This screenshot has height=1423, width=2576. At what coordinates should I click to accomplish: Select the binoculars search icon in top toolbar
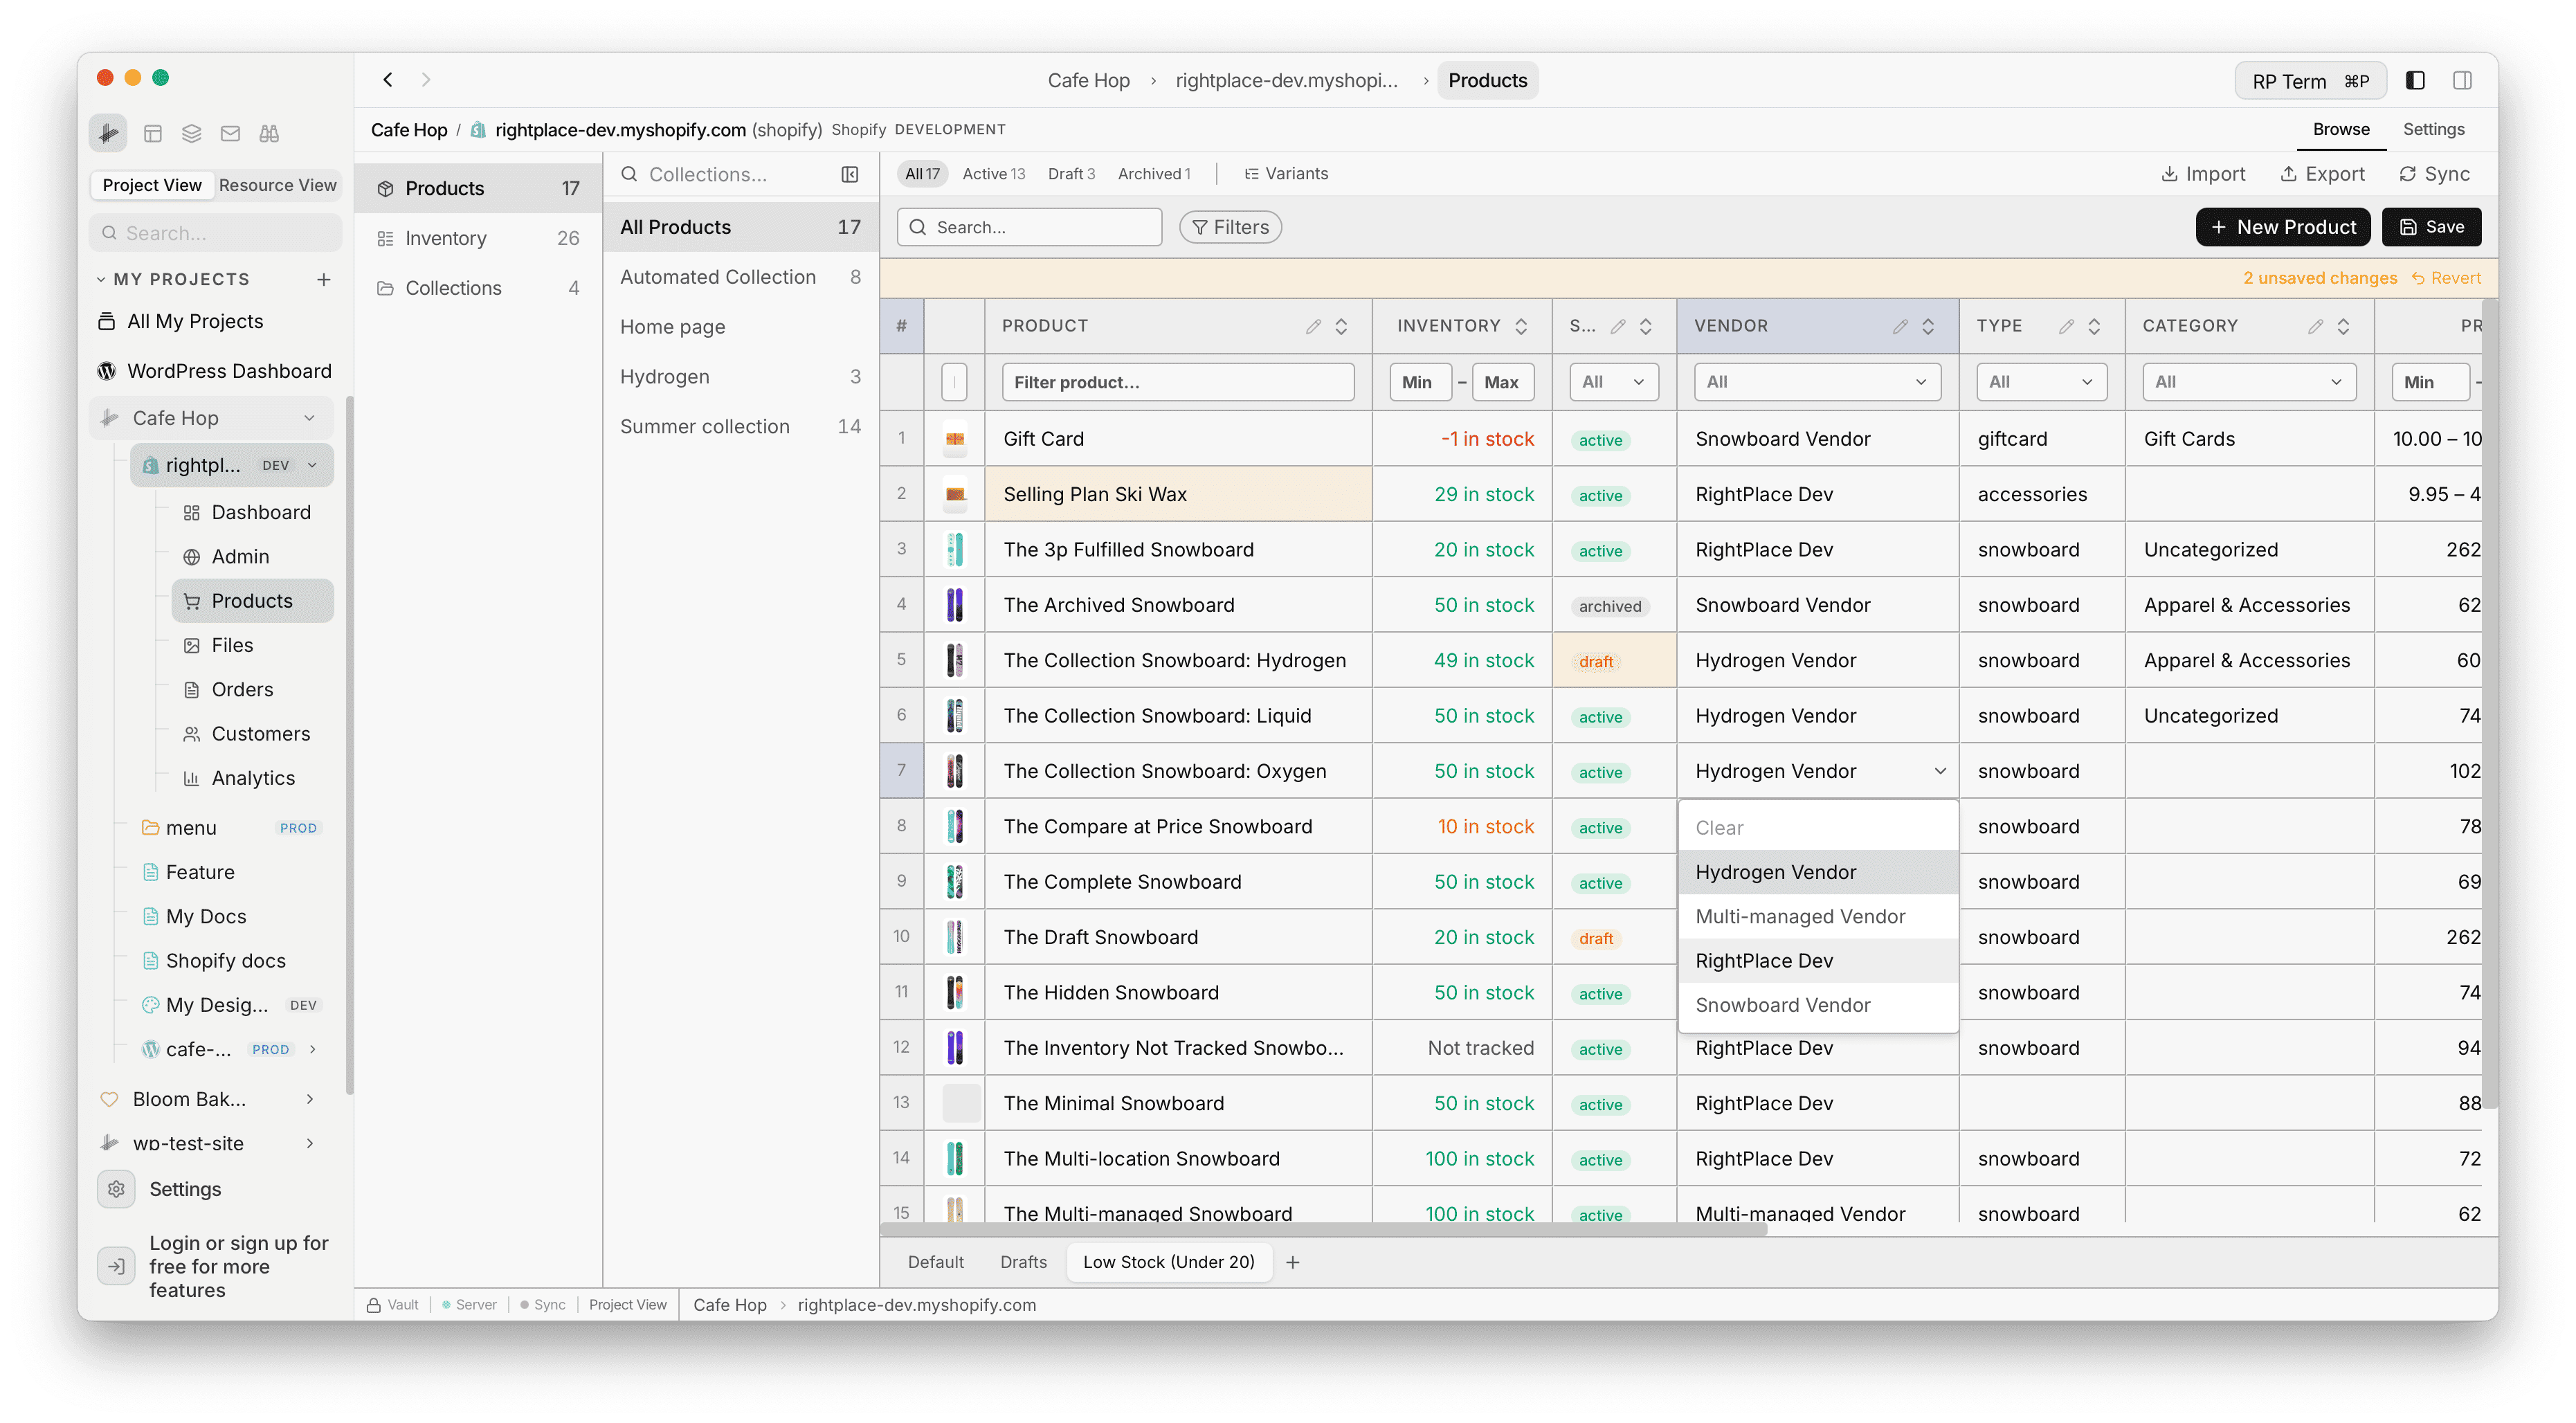[268, 133]
